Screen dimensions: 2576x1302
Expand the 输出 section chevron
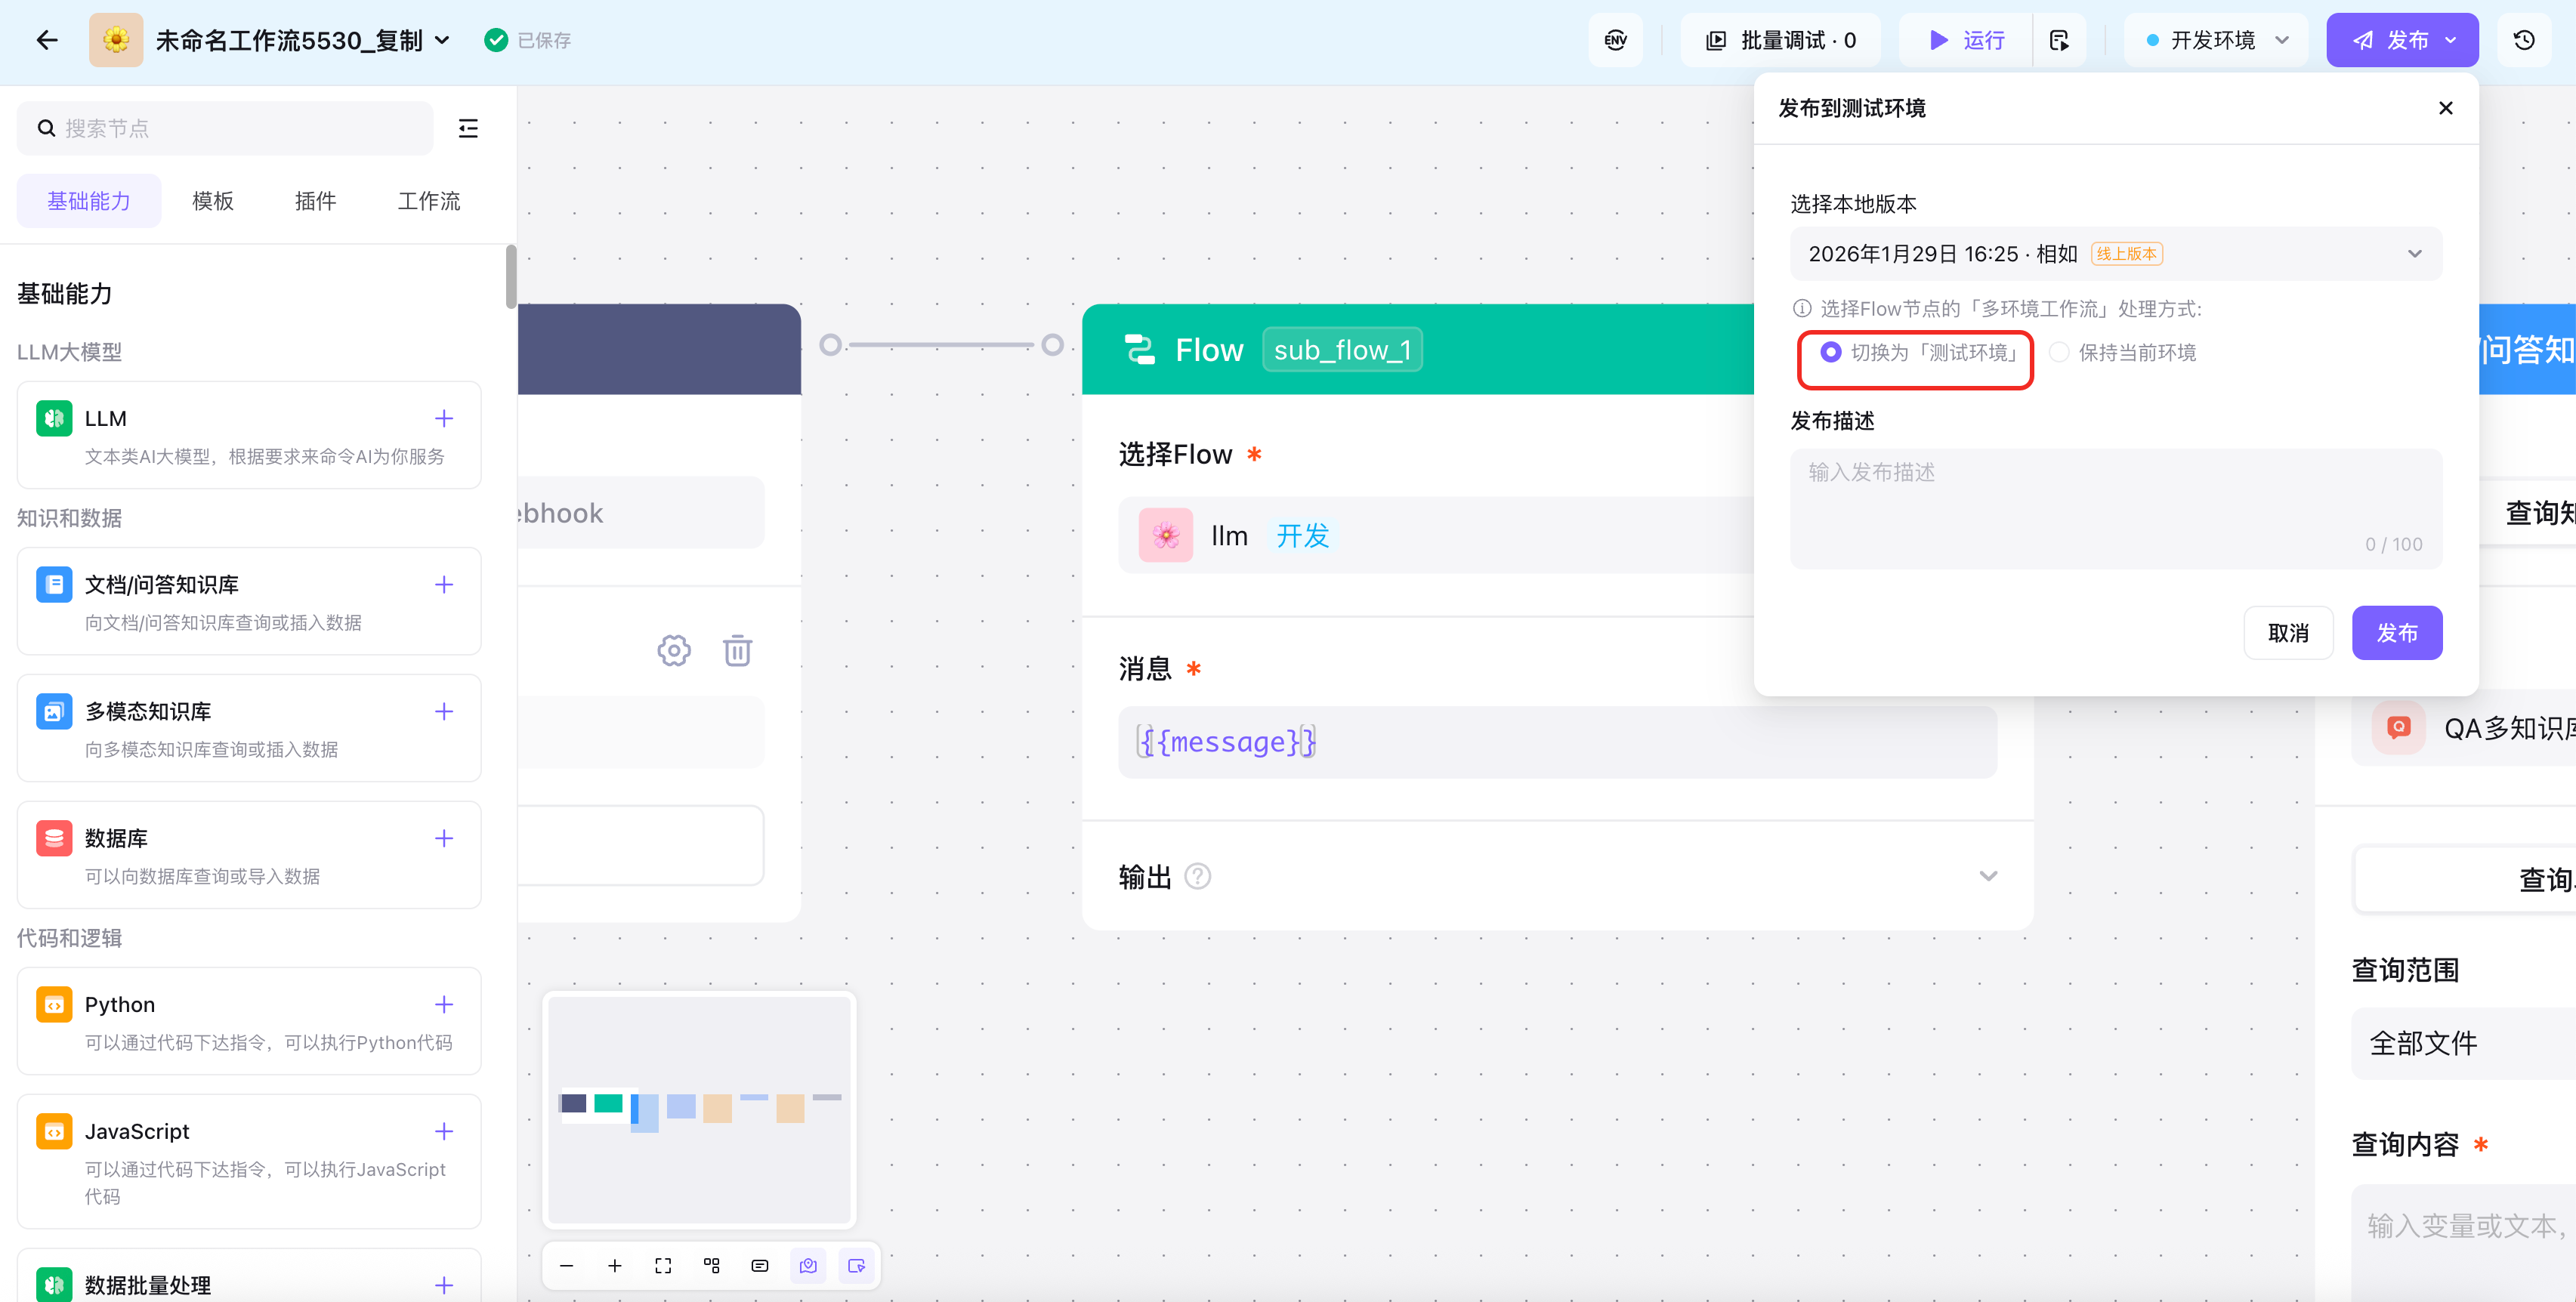click(x=1988, y=876)
